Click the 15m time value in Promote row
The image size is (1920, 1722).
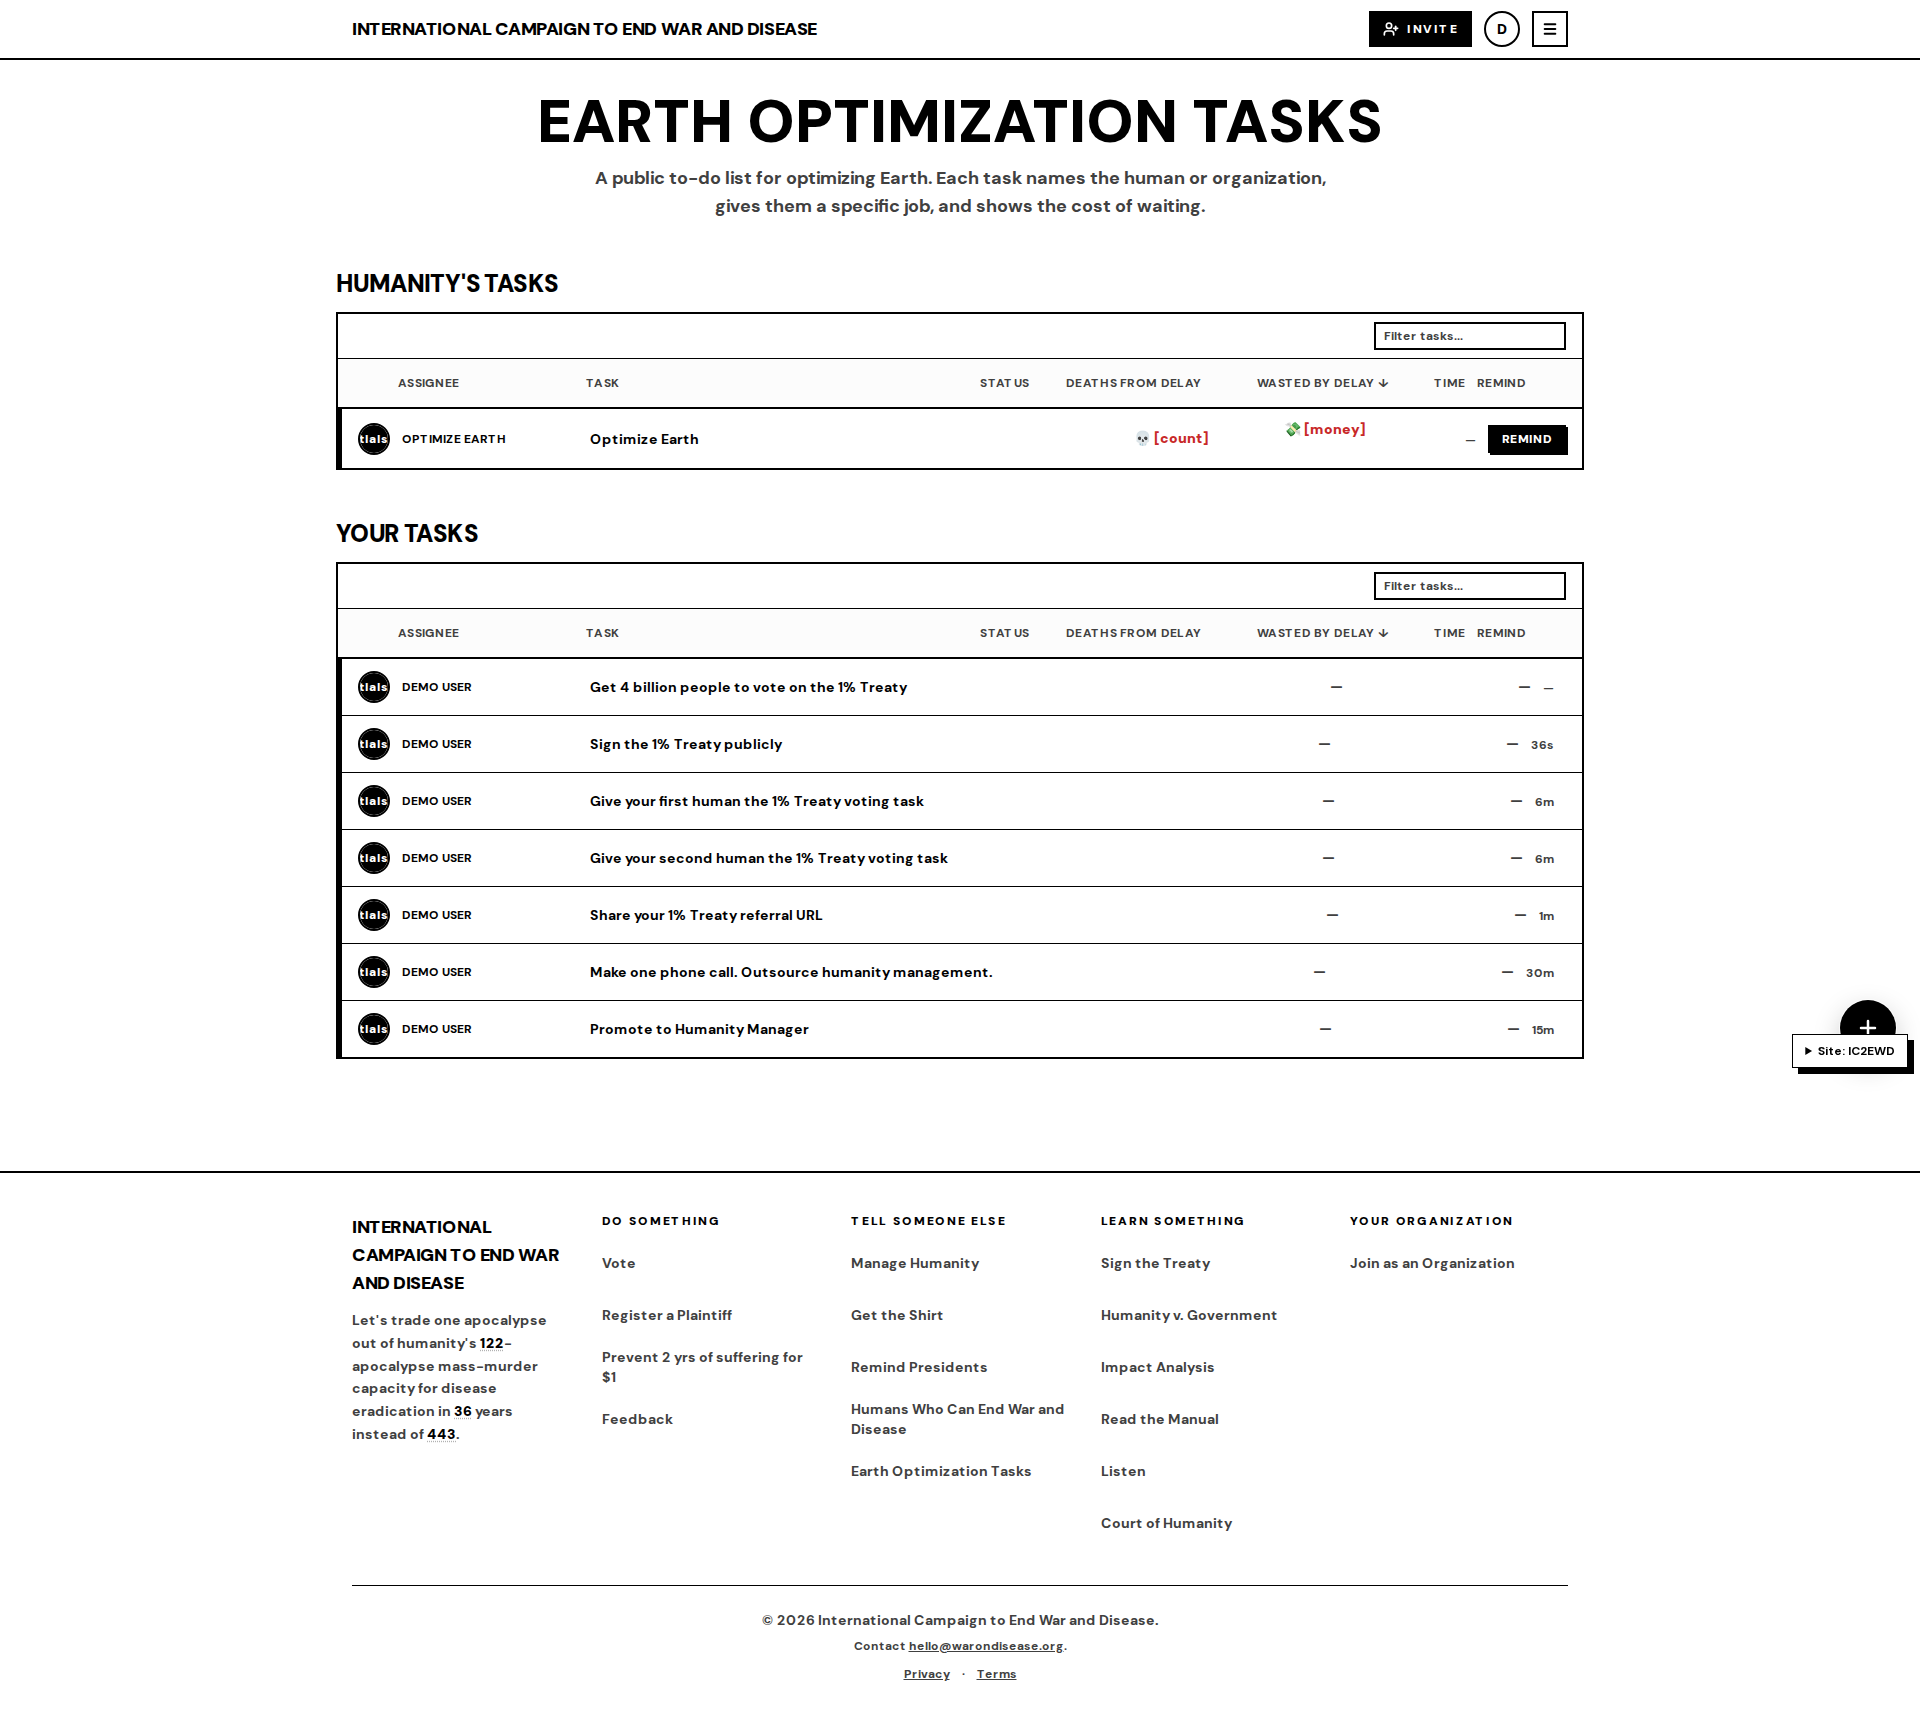1542,1030
